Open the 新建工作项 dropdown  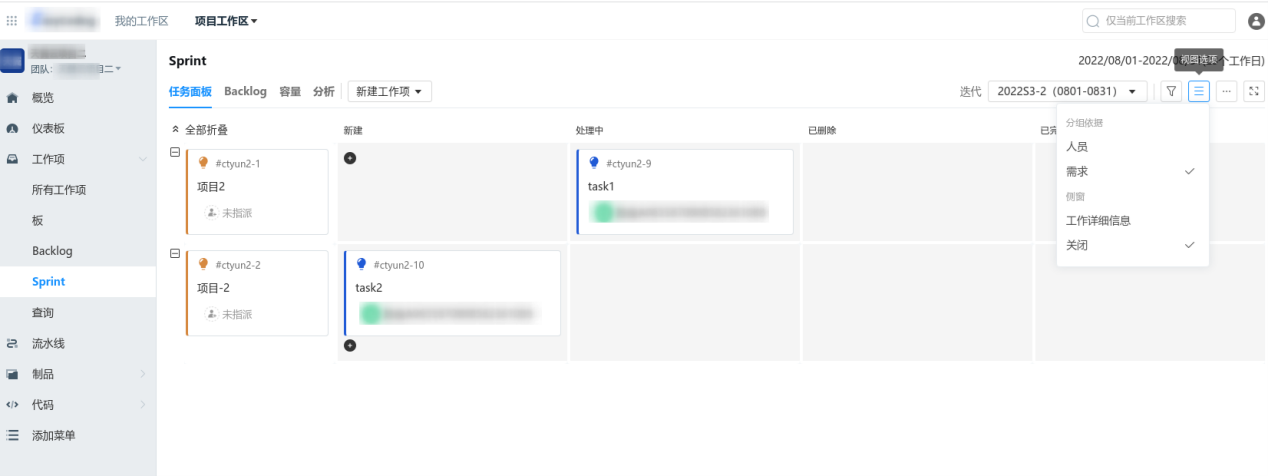point(389,91)
